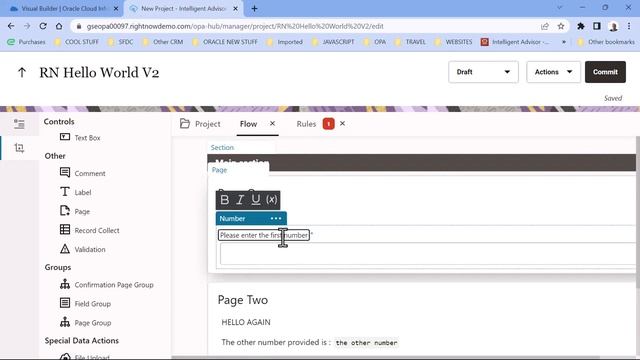Open the COOL STUFF bookmarks folder

click(x=77, y=42)
